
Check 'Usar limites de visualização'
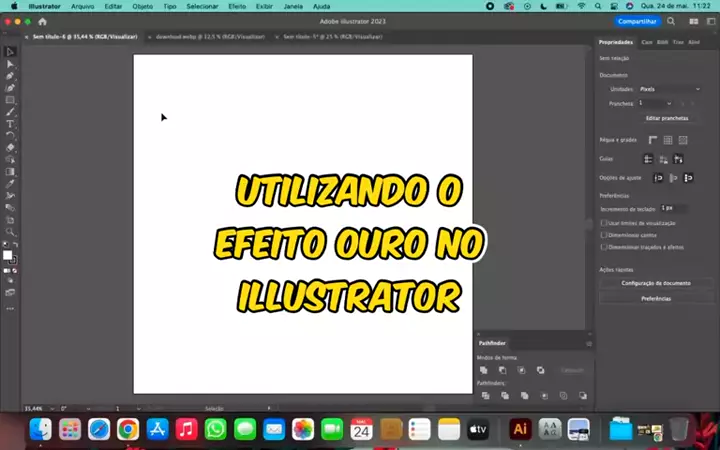click(x=604, y=223)
